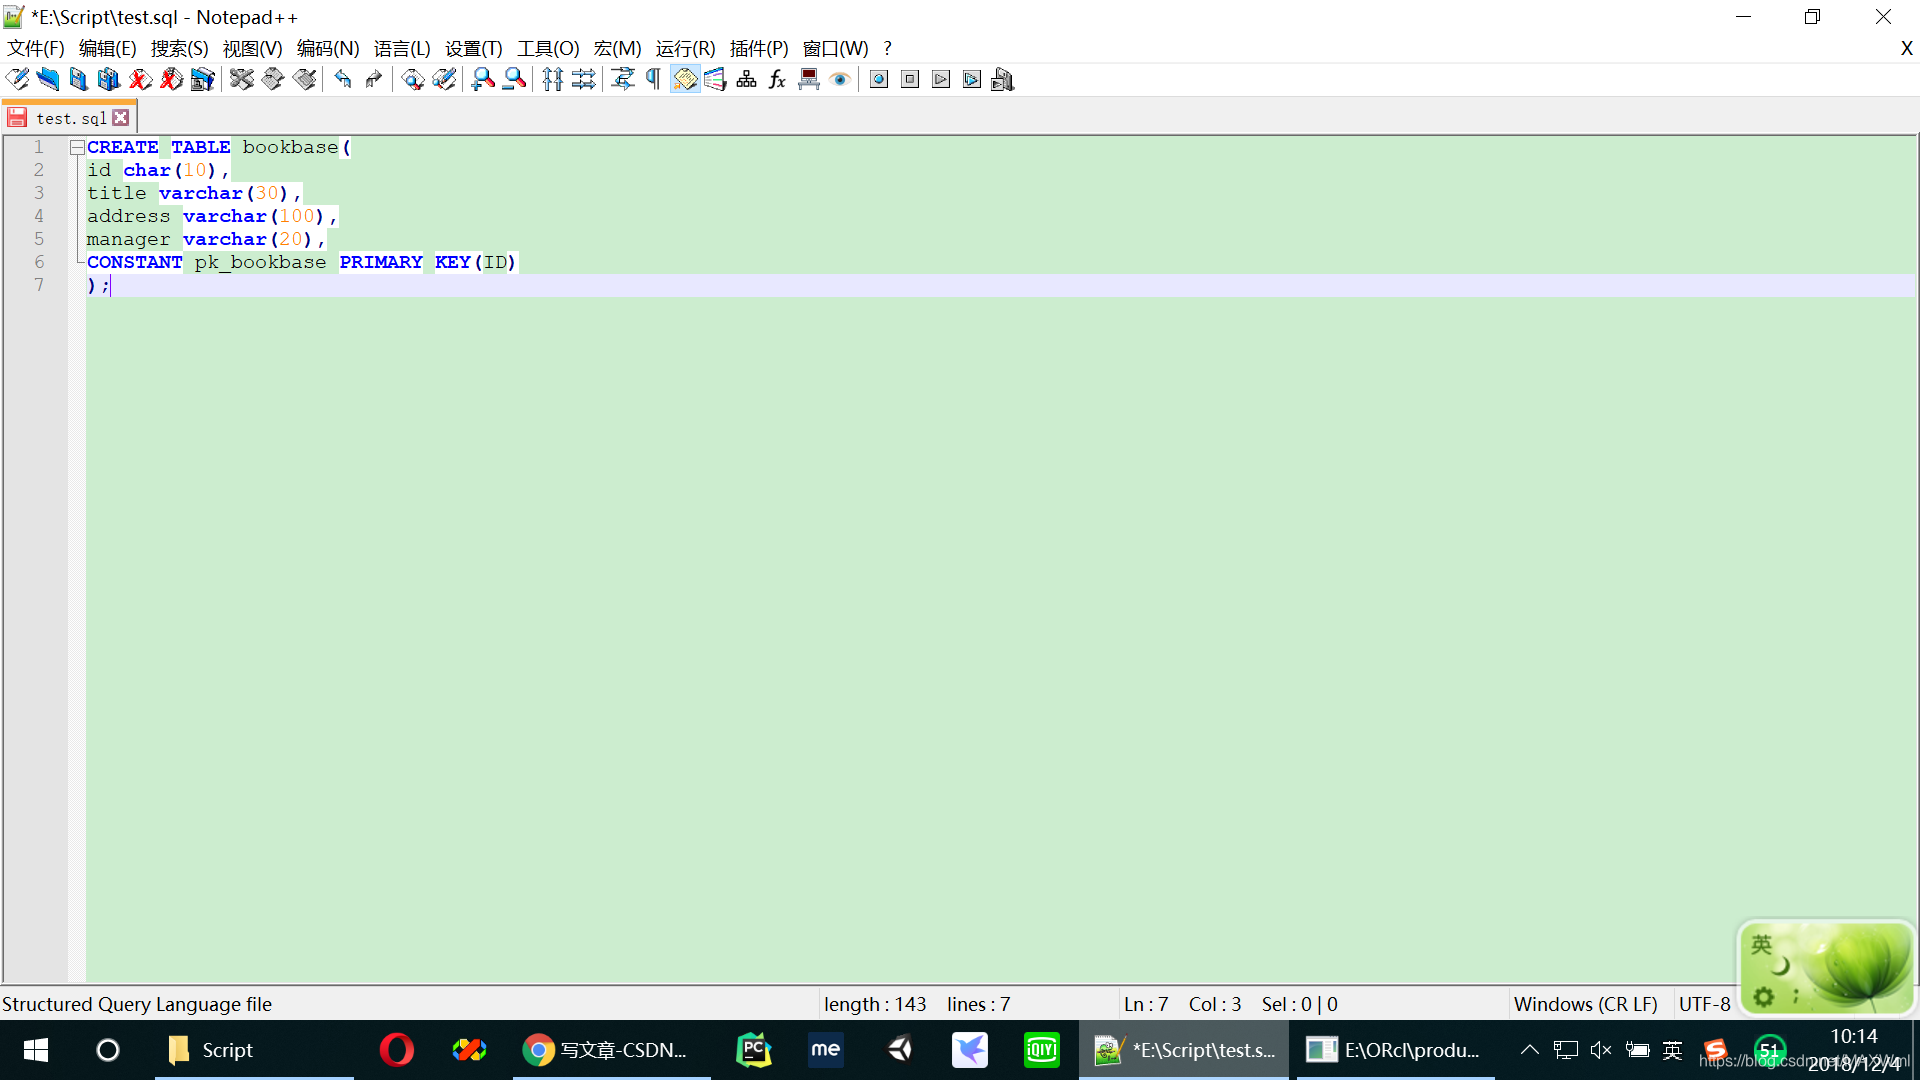
Task: Show hidden system tray icons chevron
Action: click(1529, 1050)
